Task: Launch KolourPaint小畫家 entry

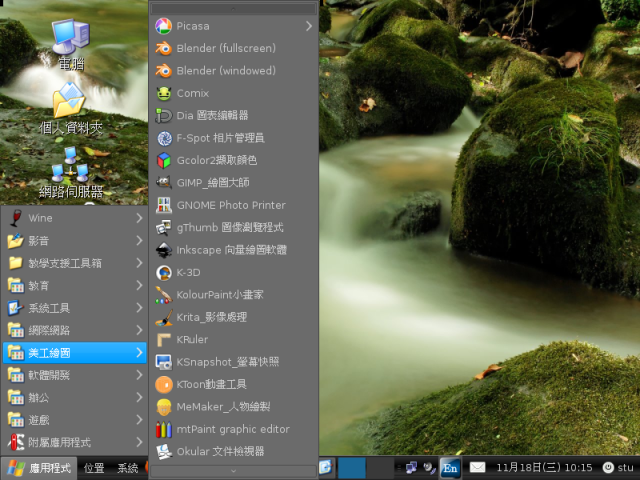Action: (x=233, y=295)
